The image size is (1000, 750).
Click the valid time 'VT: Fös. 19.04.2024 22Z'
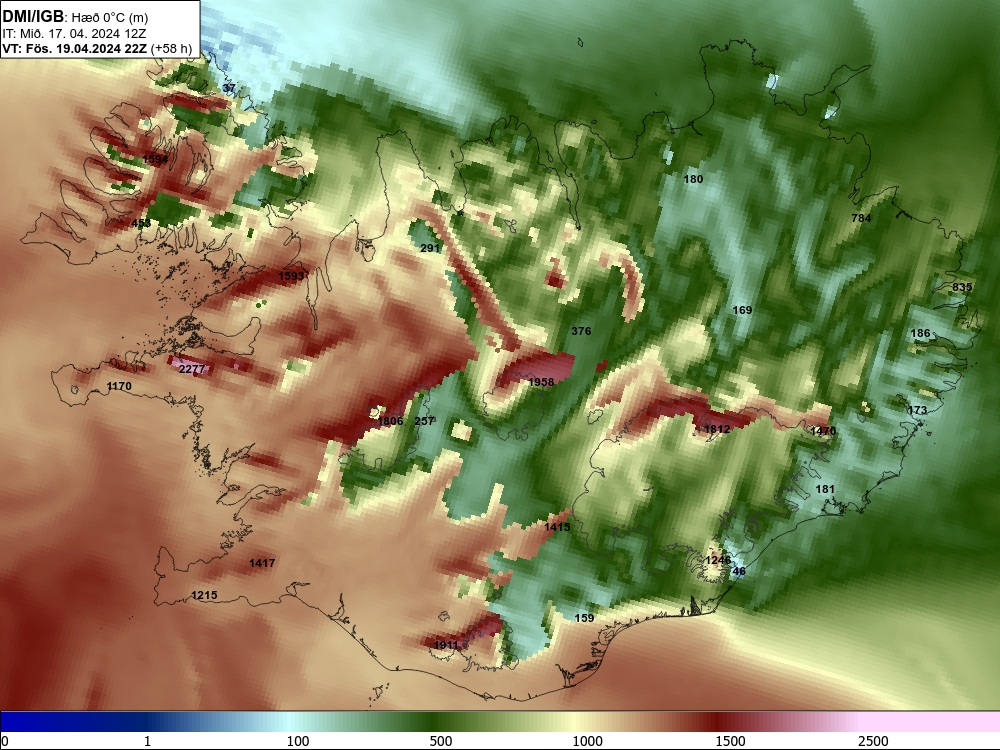pyautogui.click(x=75, y=48)
